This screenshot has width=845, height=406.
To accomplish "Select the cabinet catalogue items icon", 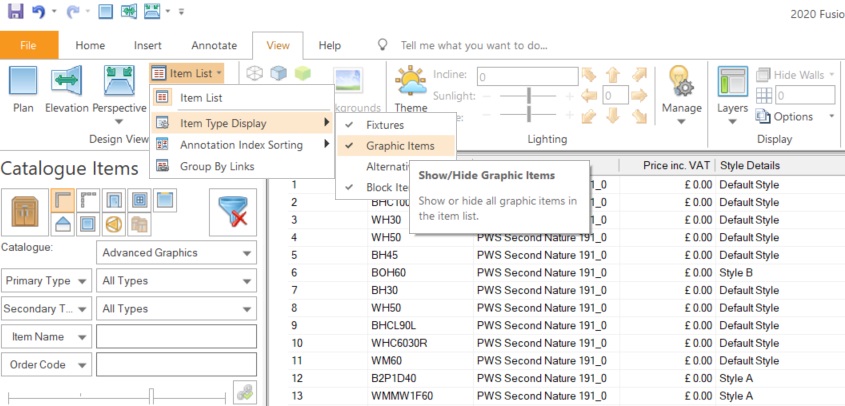I will [x=24, y=212].
